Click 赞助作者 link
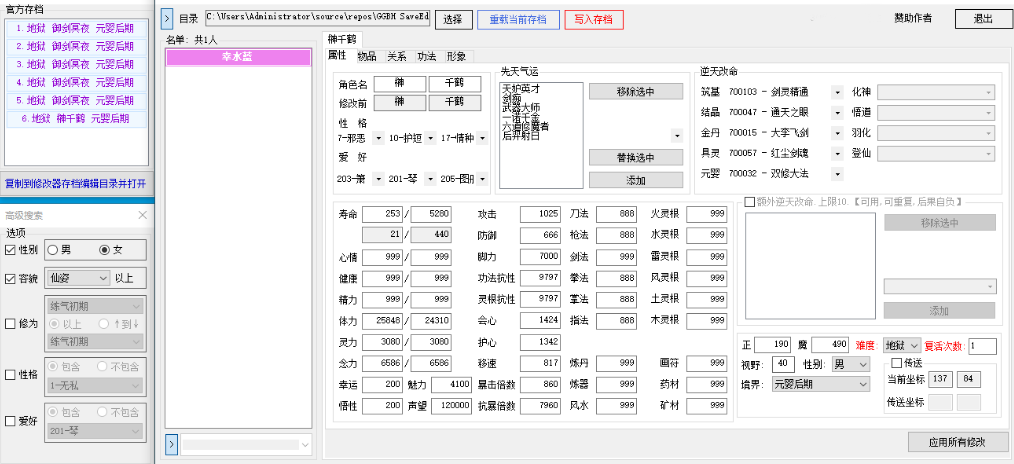 [912, 19]
